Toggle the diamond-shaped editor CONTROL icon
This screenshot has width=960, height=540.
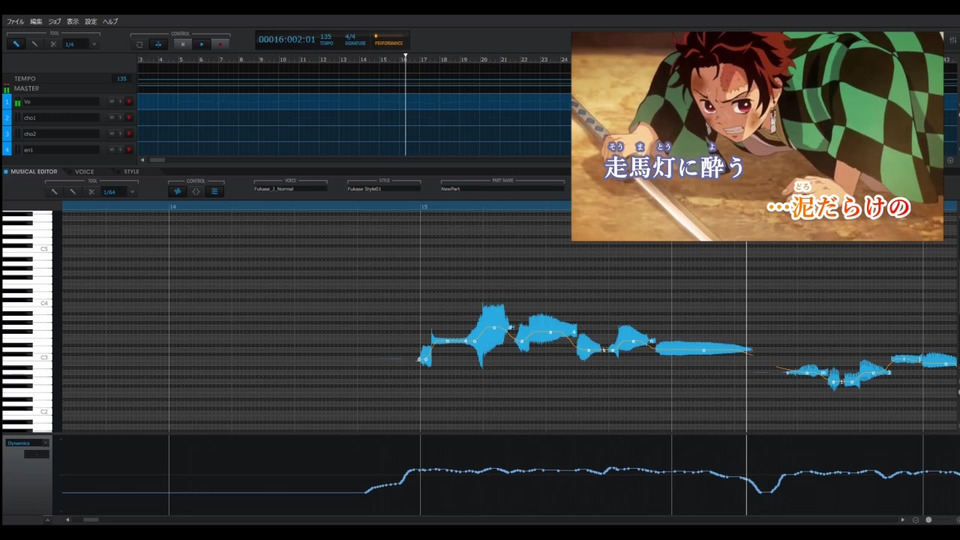click(x=196, y=192)
